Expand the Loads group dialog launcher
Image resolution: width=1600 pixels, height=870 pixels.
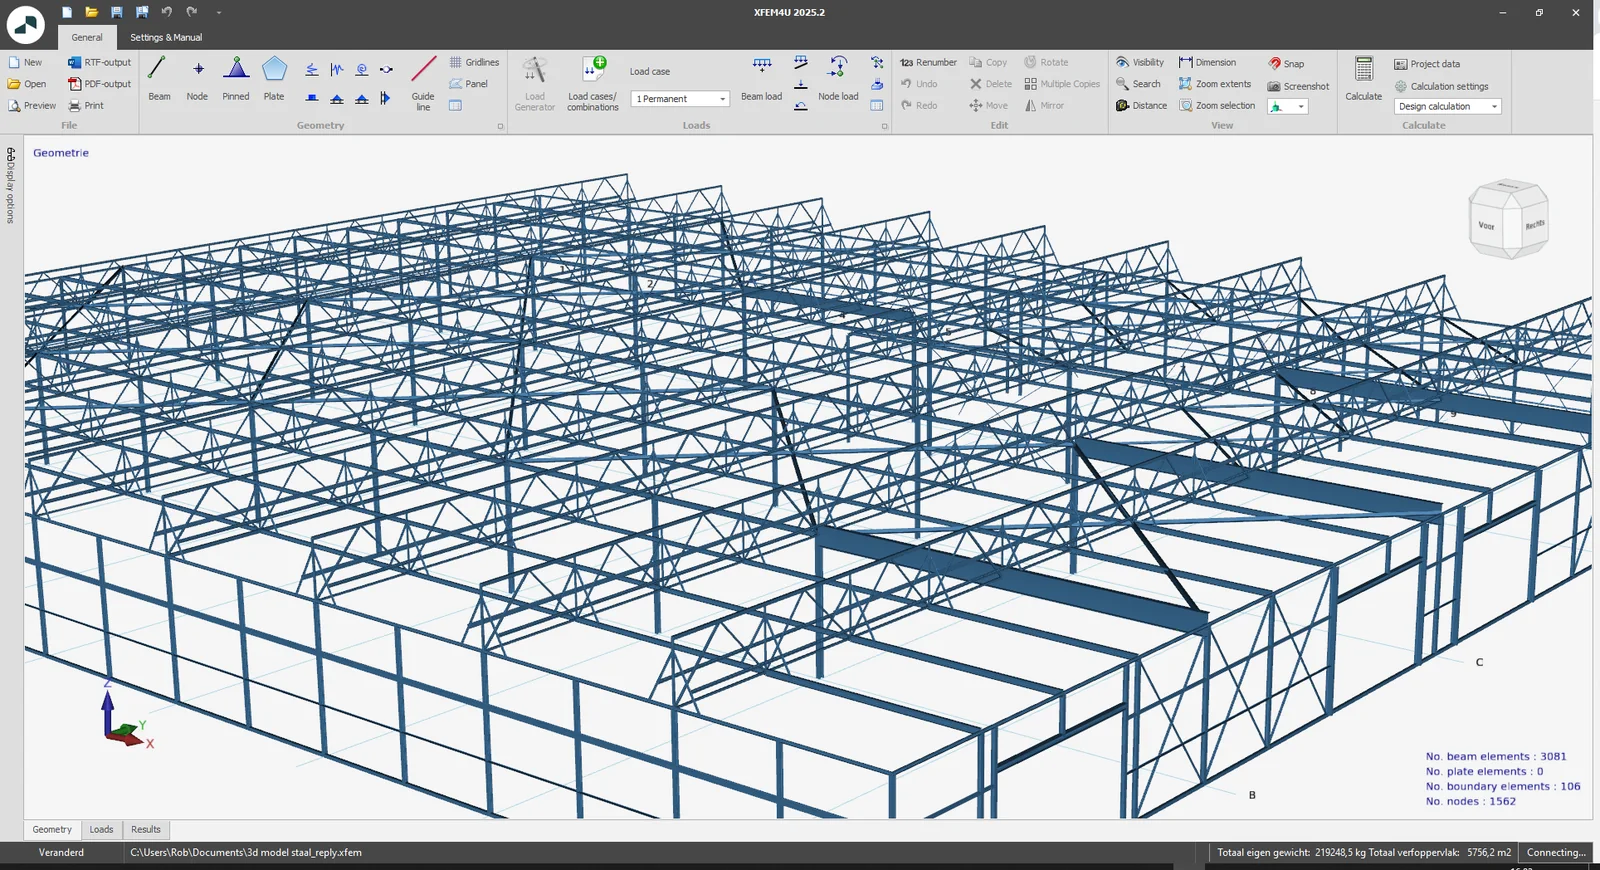(x=884, y=126)
